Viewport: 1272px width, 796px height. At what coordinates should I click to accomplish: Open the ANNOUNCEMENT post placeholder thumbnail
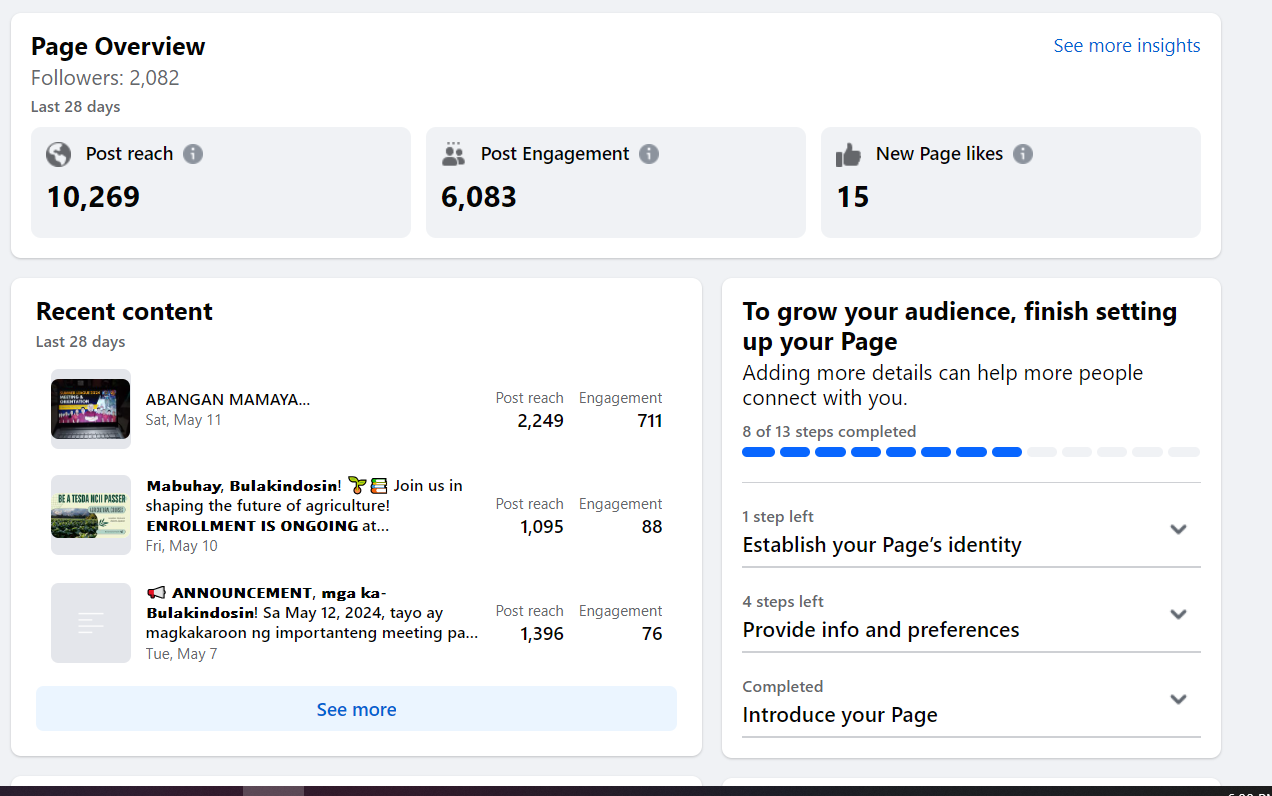point(91,623)
